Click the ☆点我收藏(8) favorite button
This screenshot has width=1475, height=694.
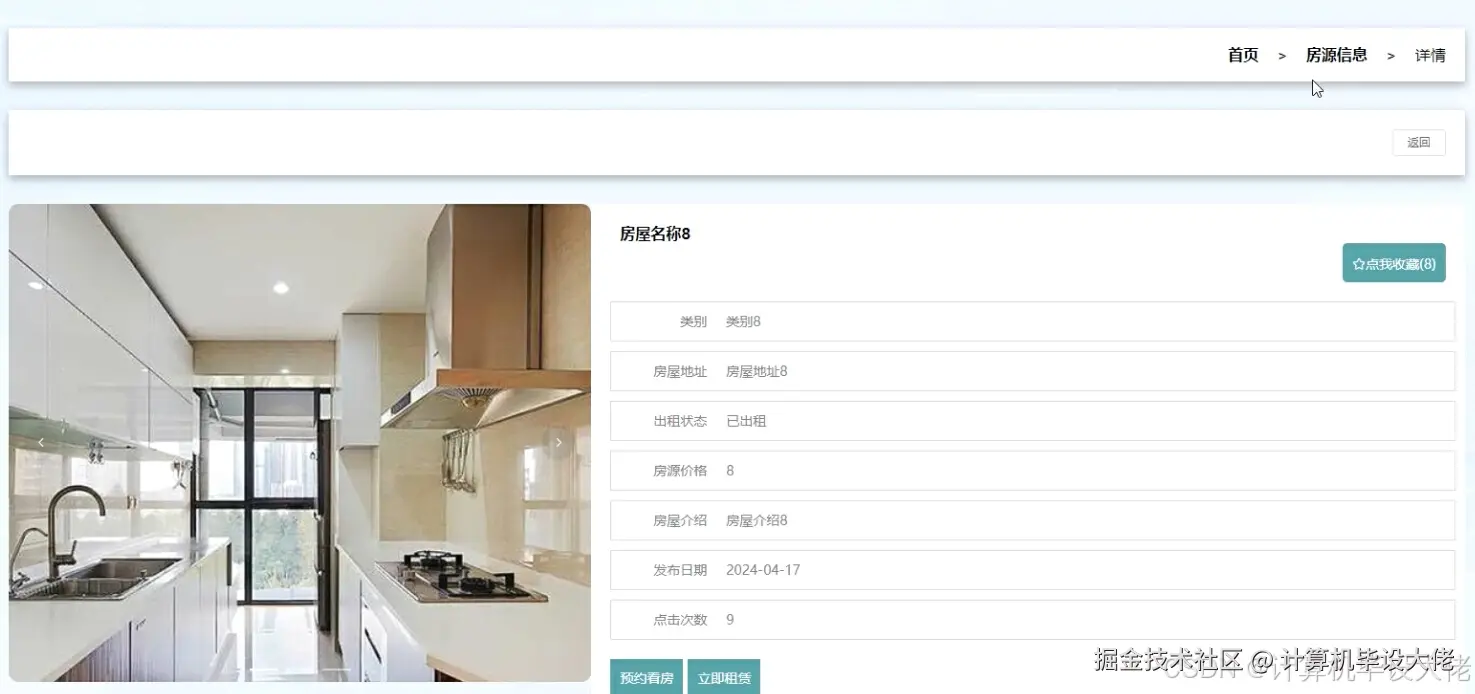[1394, 263]
